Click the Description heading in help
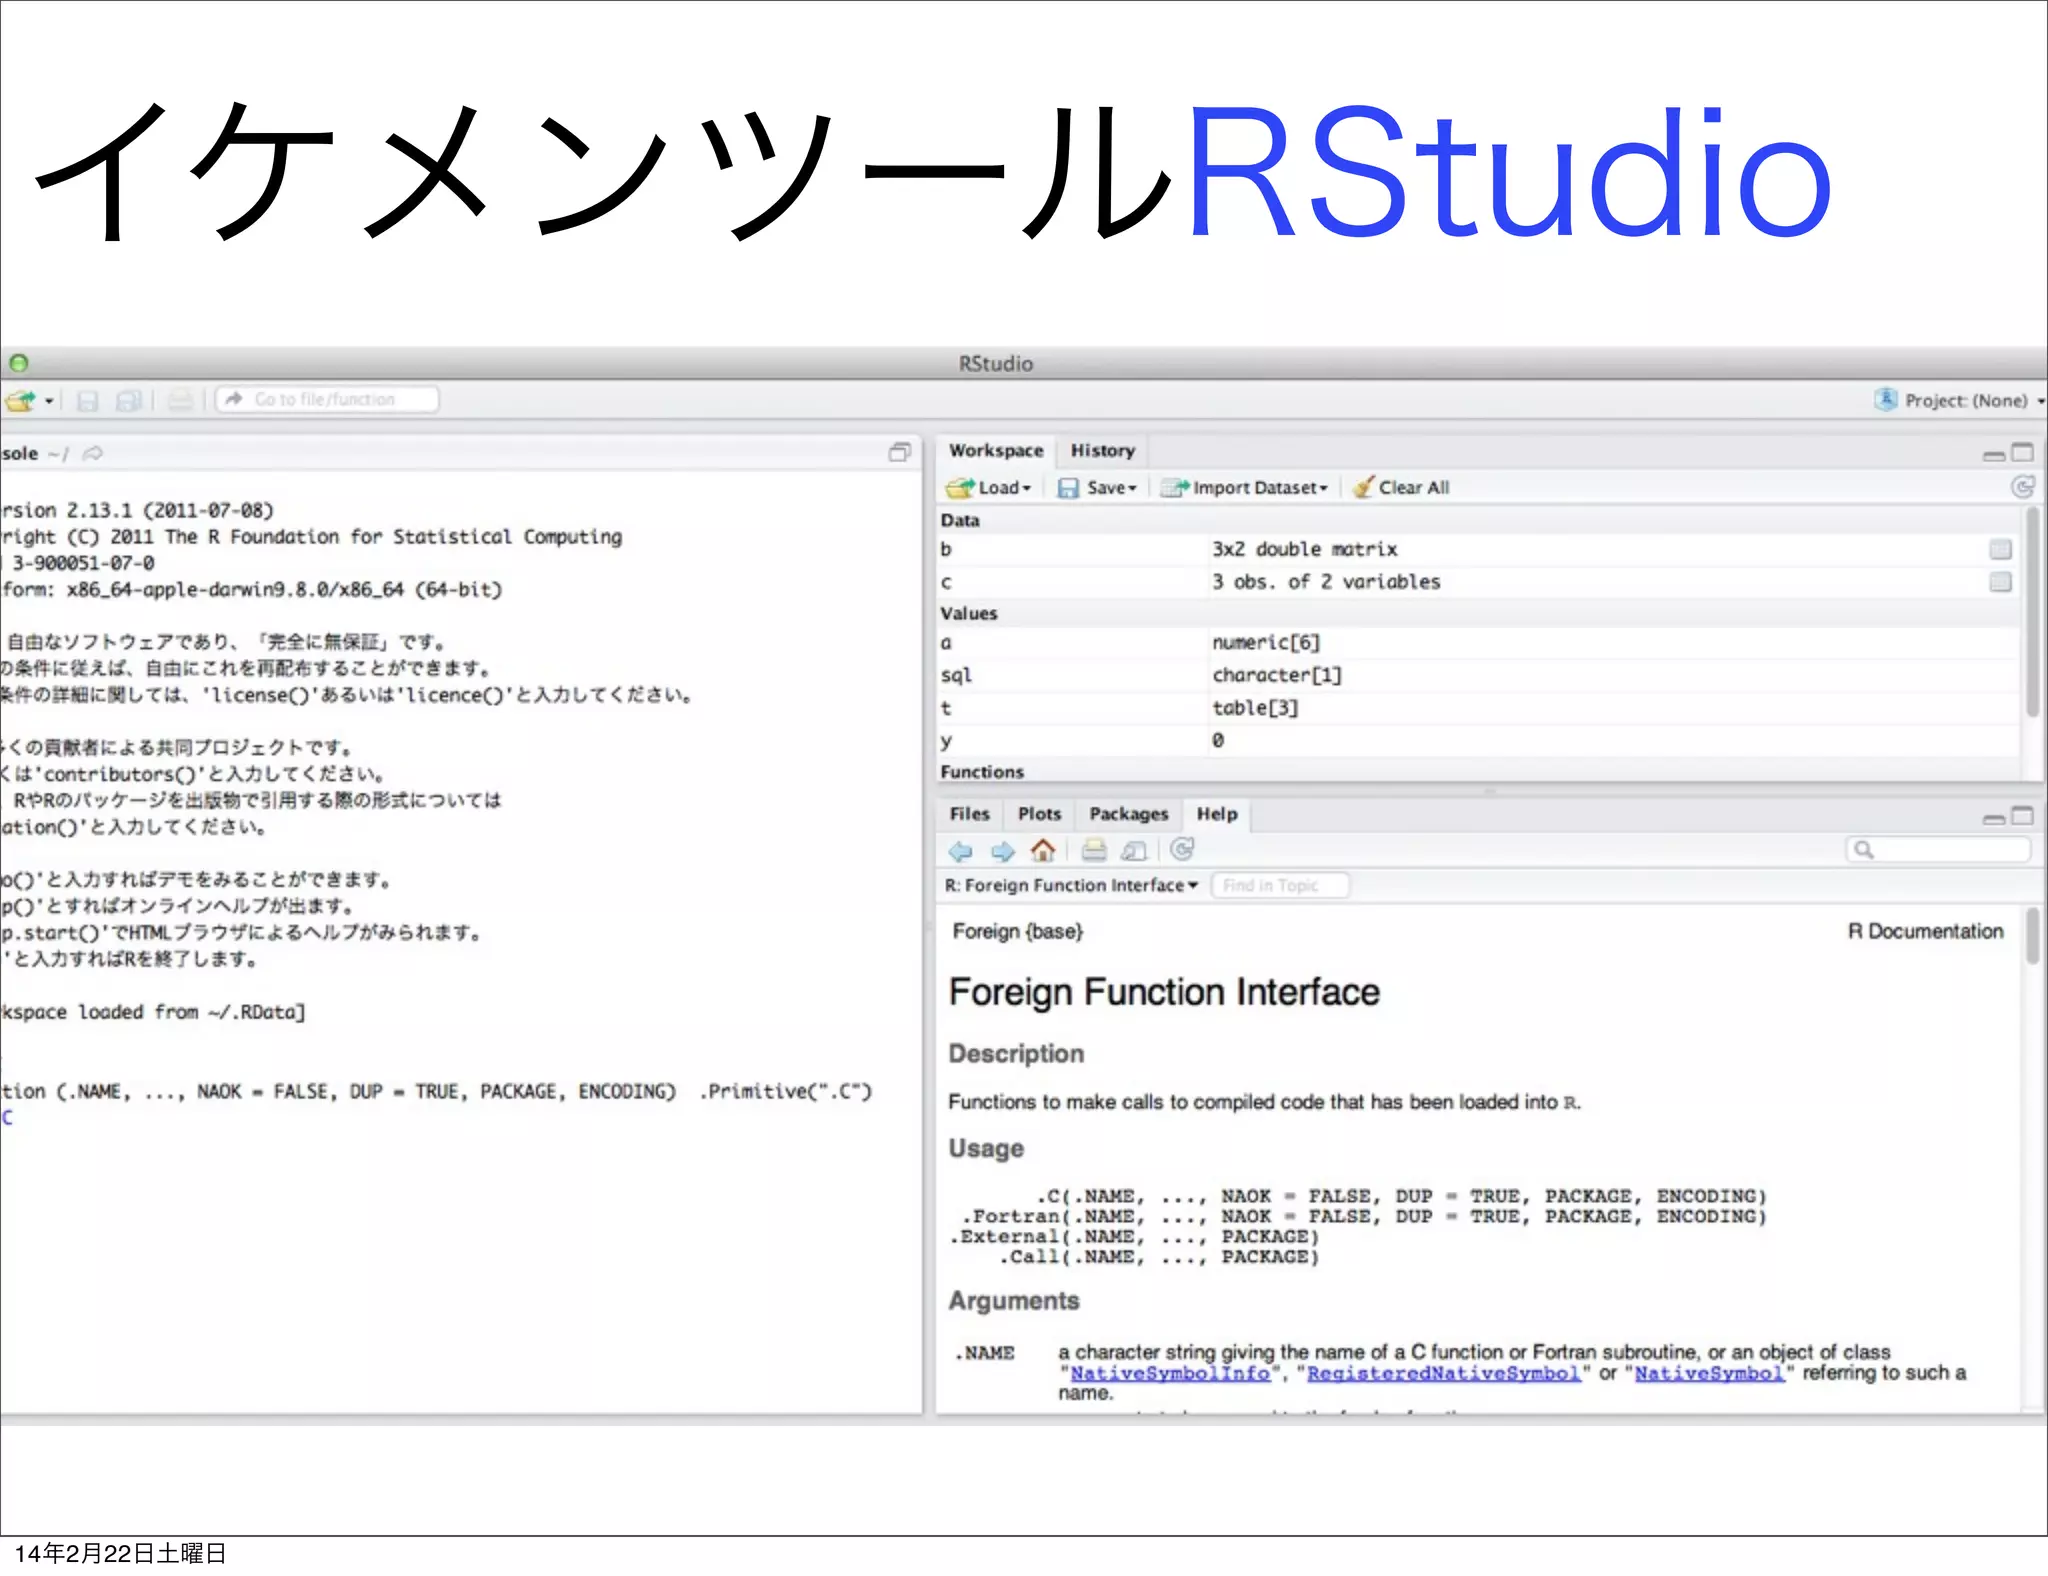 pyautogui.click(x=1016, y=1054)
